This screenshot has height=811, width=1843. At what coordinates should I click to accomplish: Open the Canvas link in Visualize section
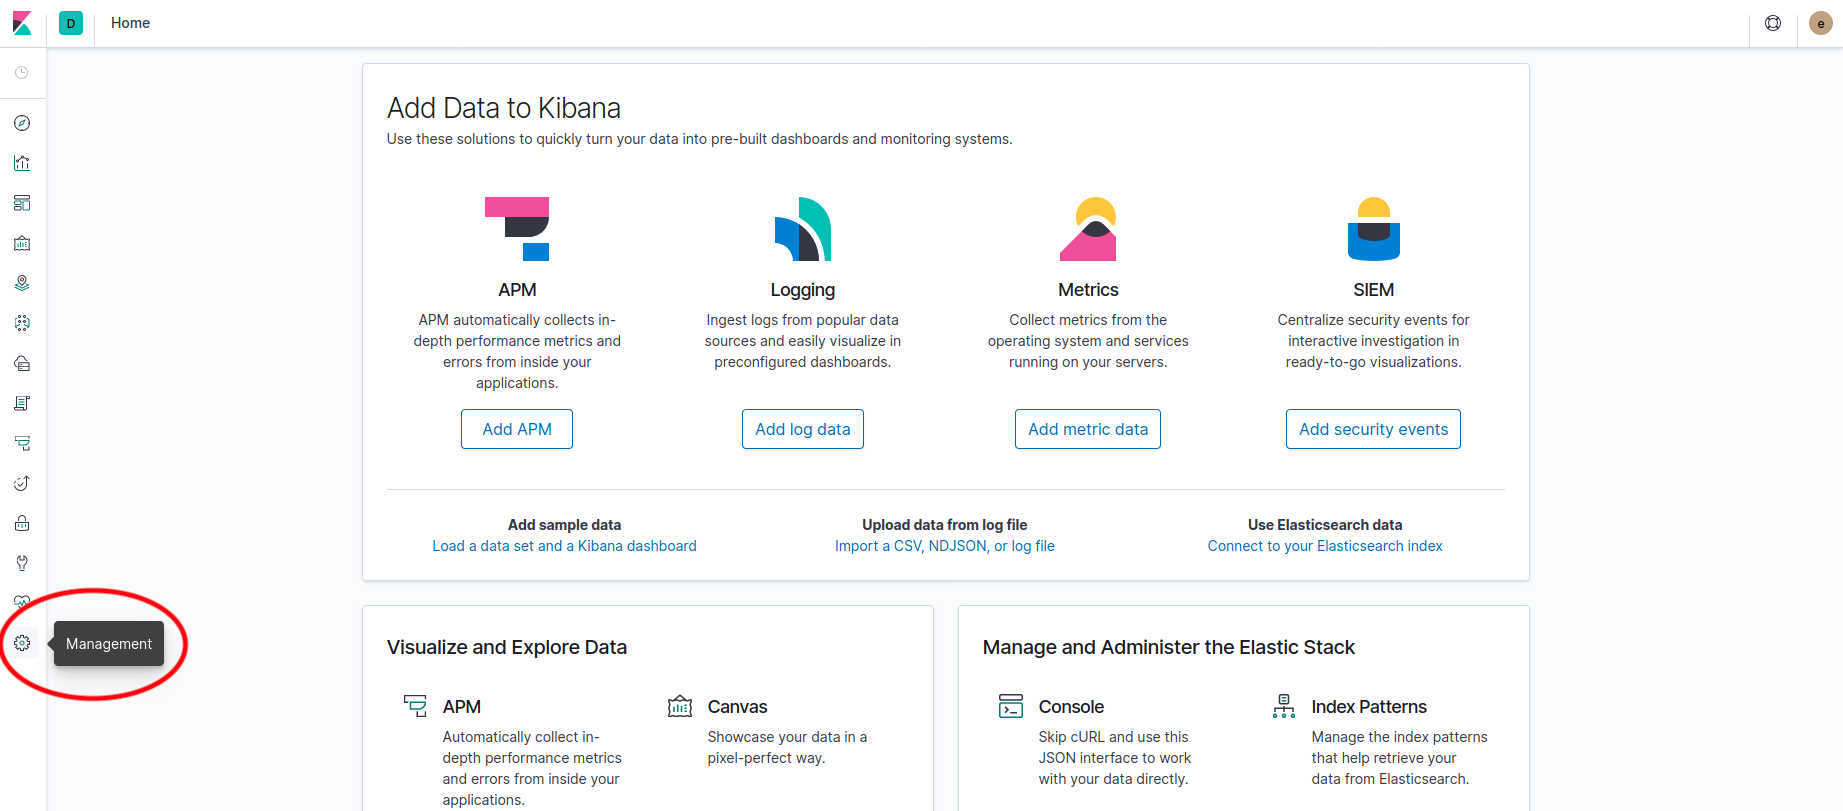click(738, 707)
